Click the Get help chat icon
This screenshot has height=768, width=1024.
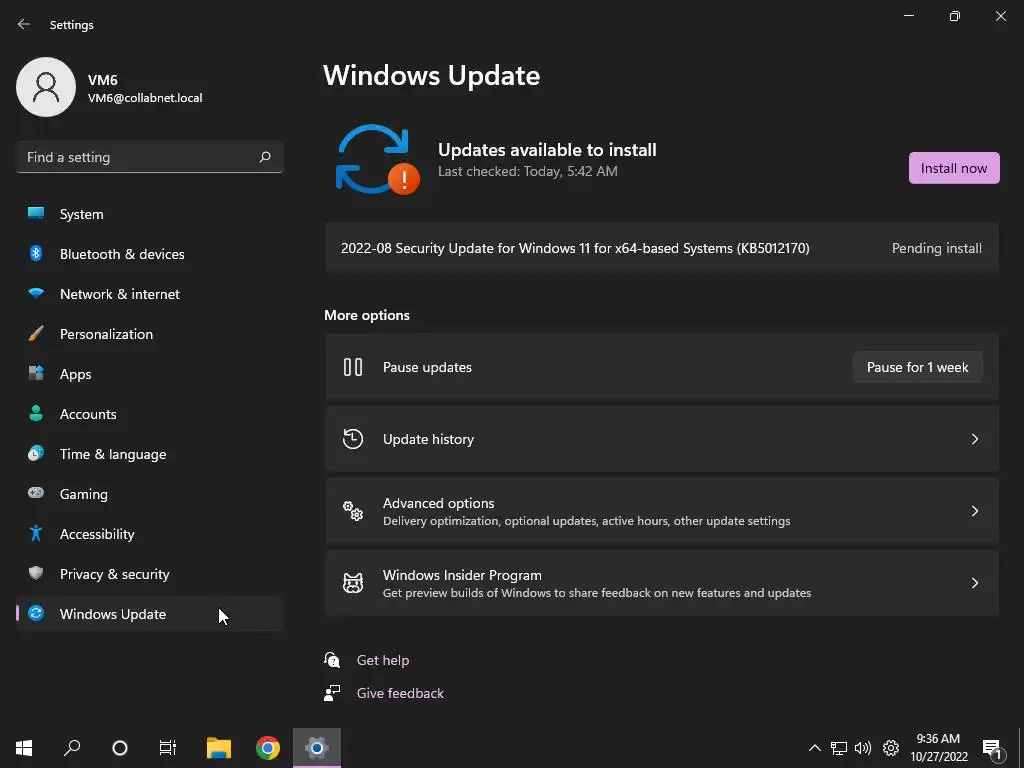pos(332,660)
